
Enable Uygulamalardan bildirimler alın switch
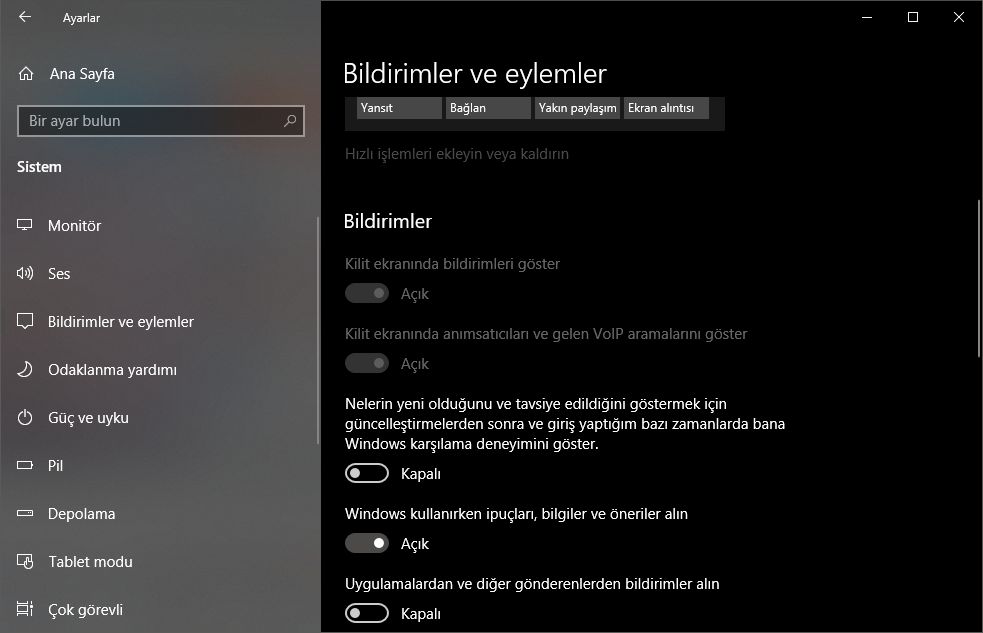(x=367, y=613)
